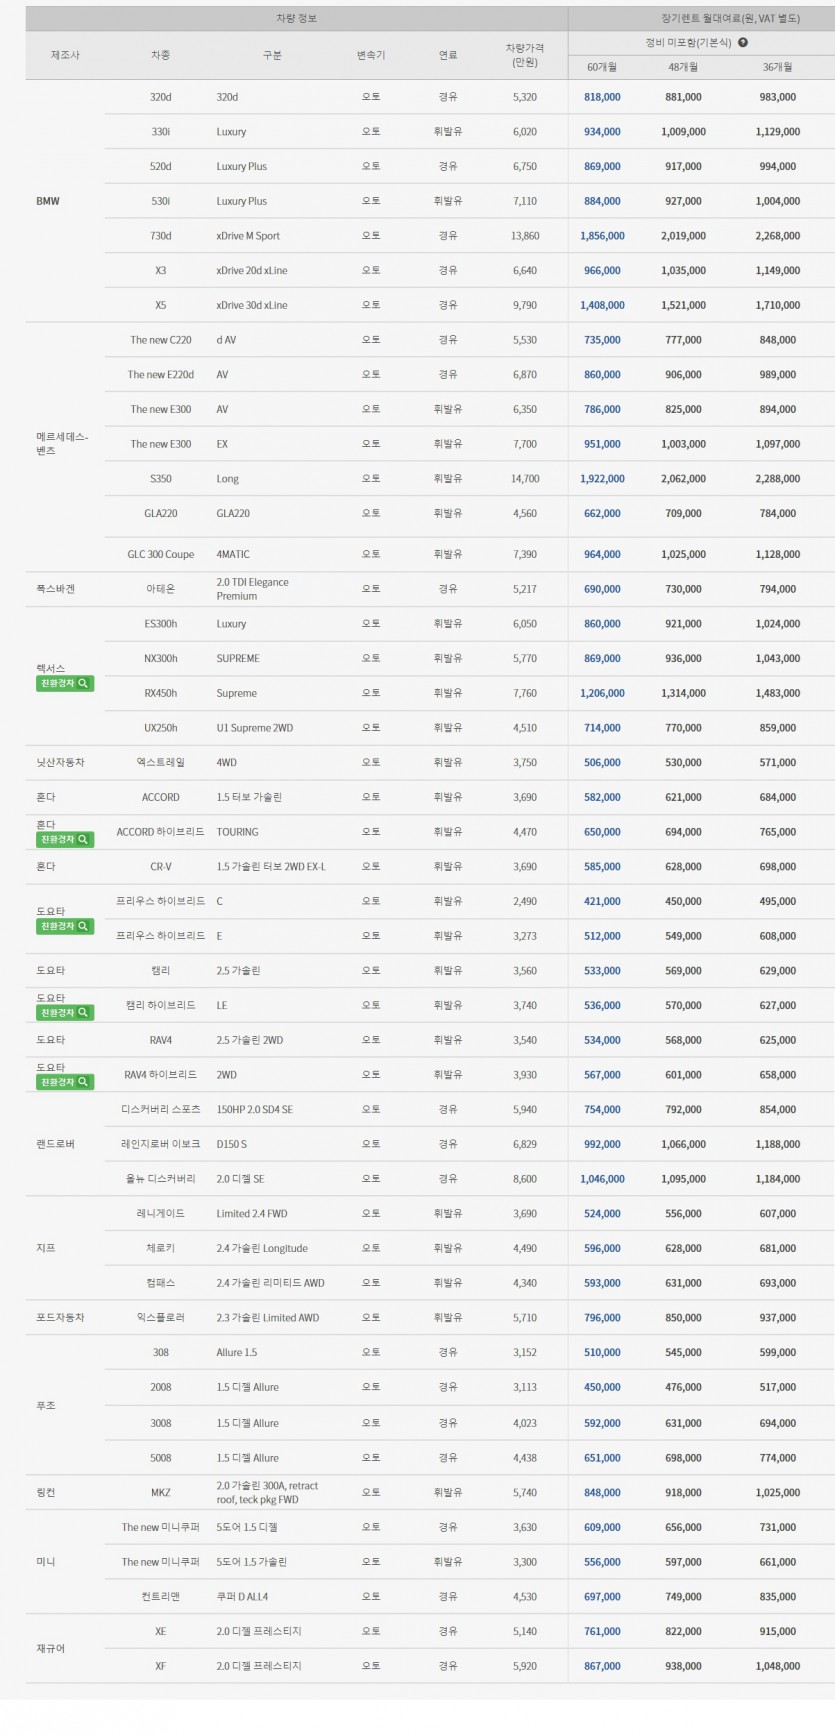Click the 레인지로버 이보크 model name

[x=160, y=1144]
